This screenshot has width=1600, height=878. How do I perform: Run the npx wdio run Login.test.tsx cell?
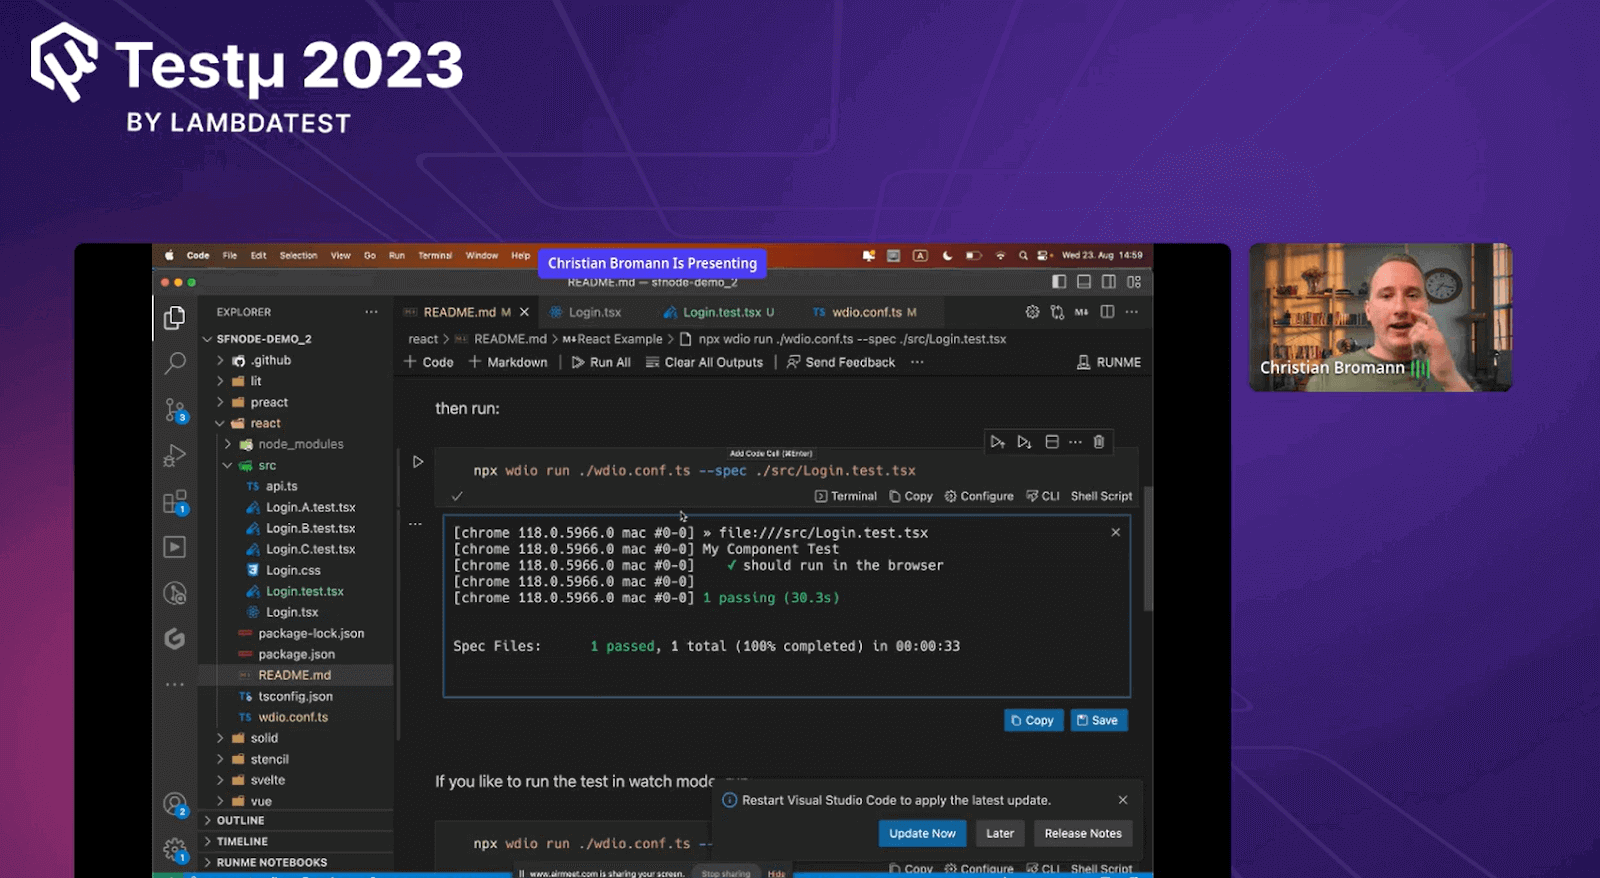point(418,462)
